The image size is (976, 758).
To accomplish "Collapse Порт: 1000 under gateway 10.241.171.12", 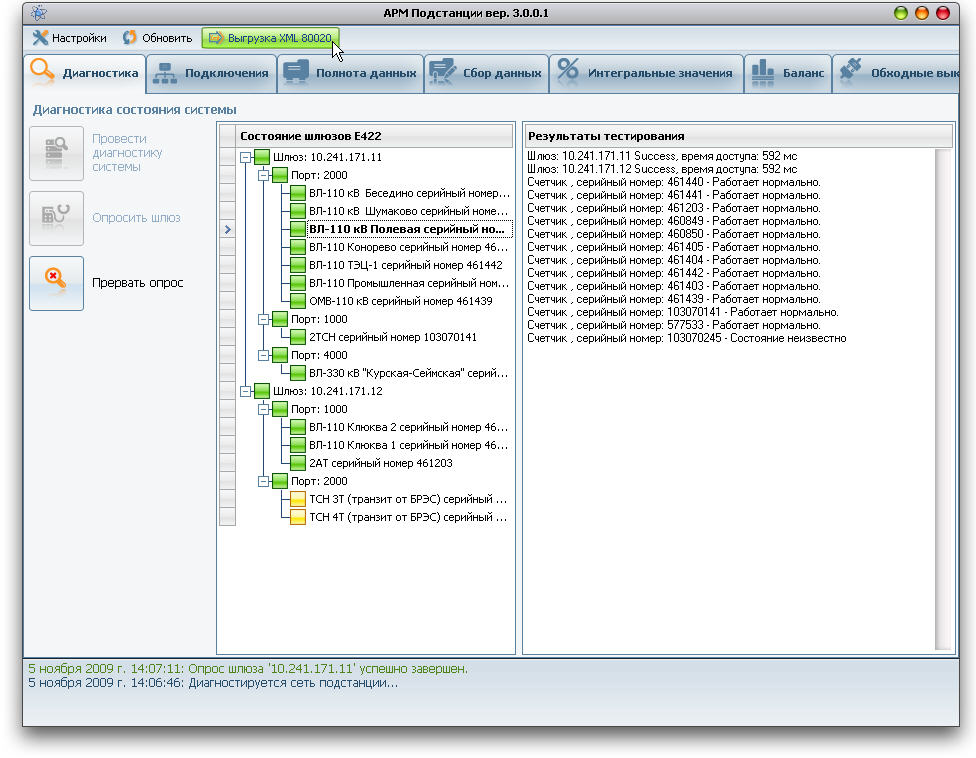I will click(x=264, y=409).
